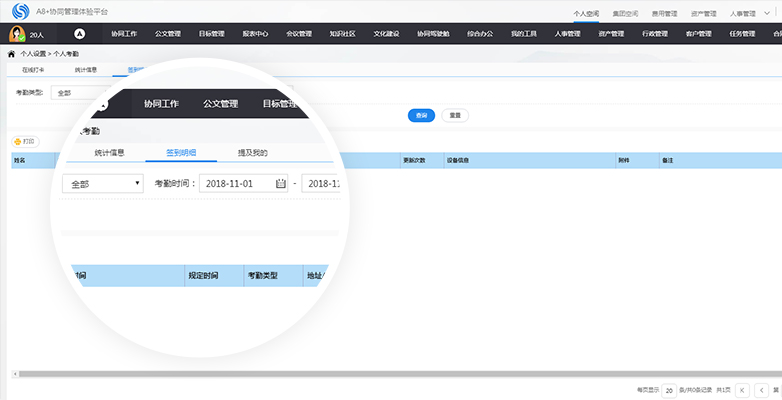Open the user avatar profile icon
The image size is (782, 400).
[17, 34]
